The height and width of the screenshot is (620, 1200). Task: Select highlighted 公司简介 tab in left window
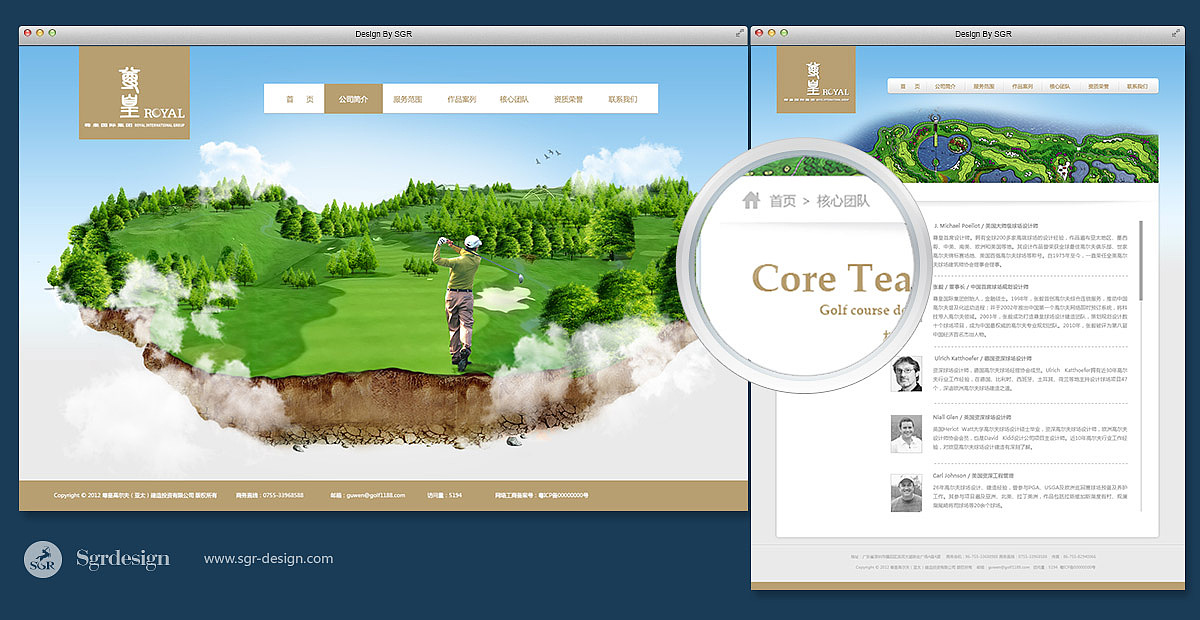[x=353, y=99]
